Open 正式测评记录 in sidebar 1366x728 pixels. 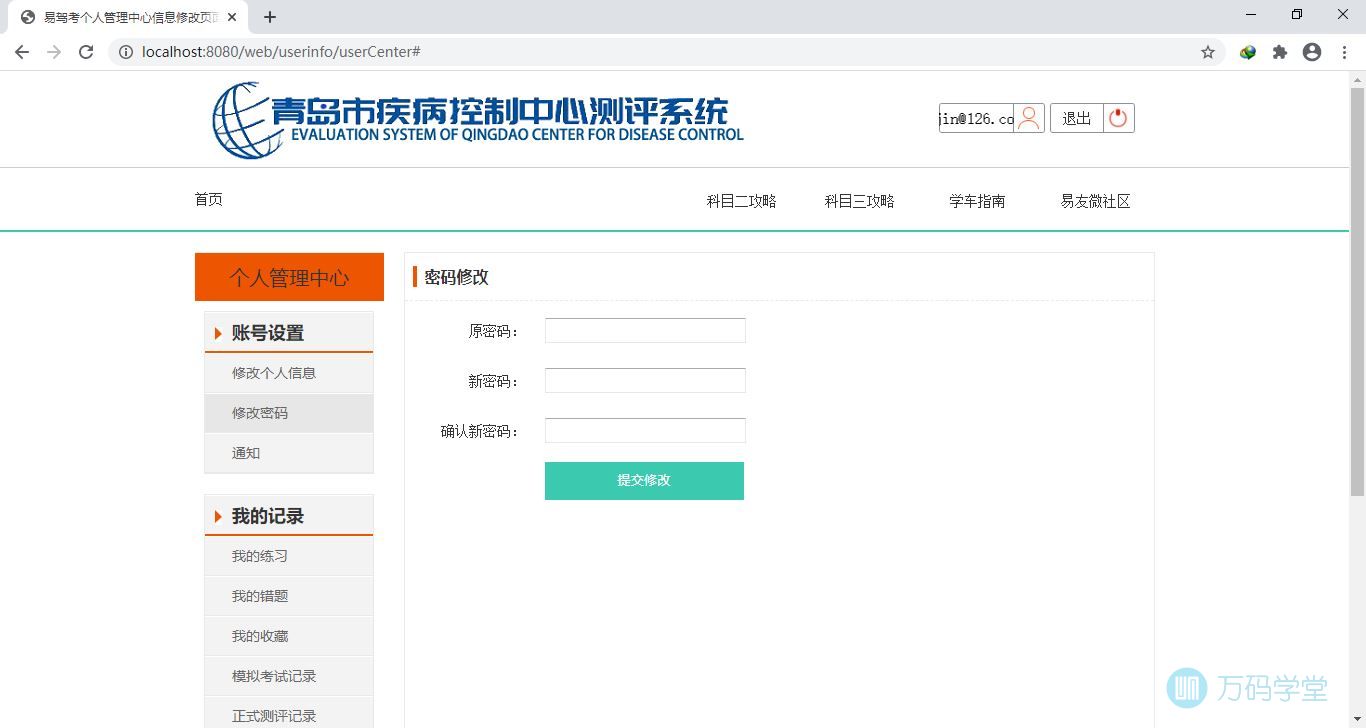(x=289, y=715)
